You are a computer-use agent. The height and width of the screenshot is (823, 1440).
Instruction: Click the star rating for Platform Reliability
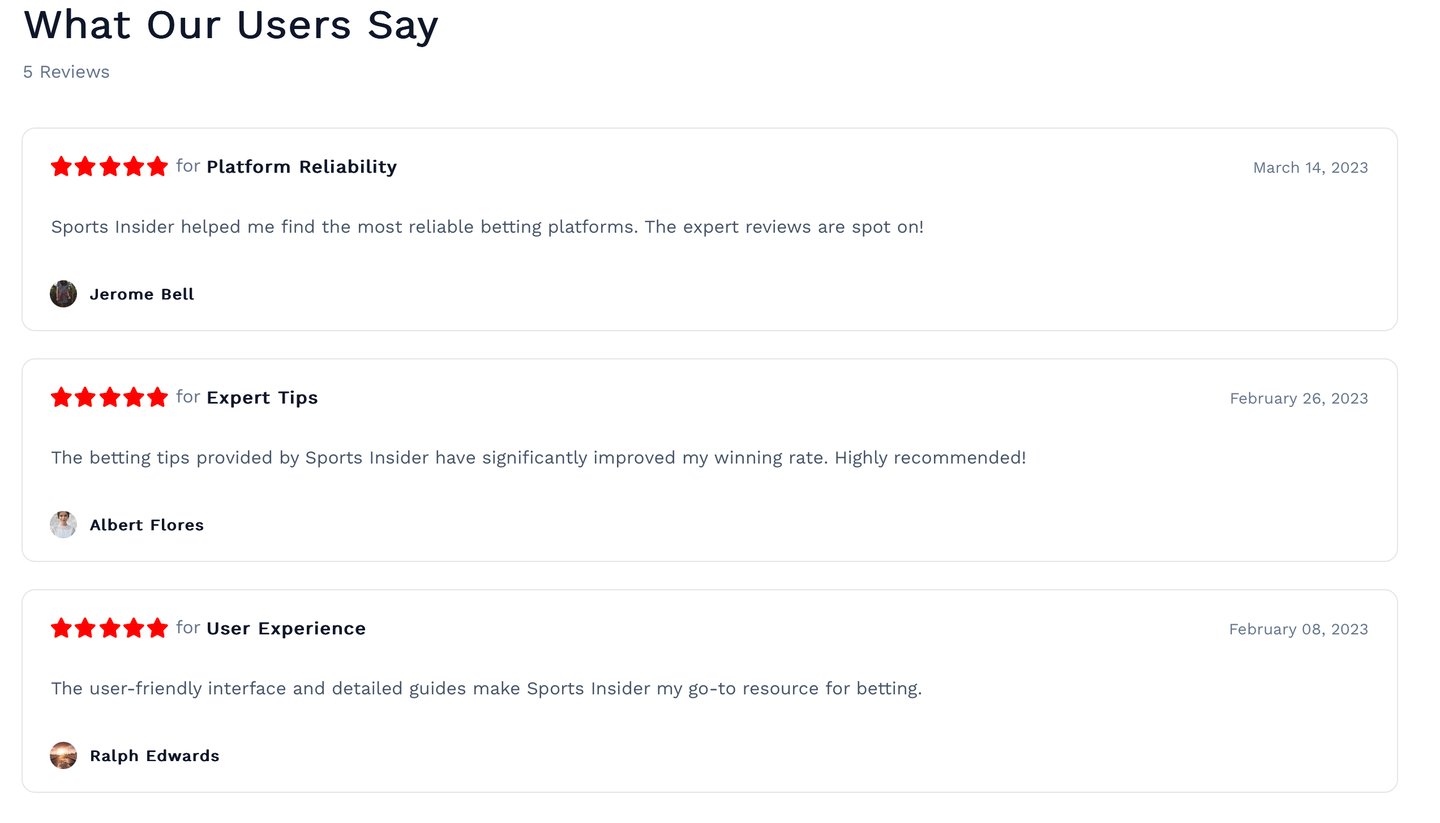click(109, 167)
